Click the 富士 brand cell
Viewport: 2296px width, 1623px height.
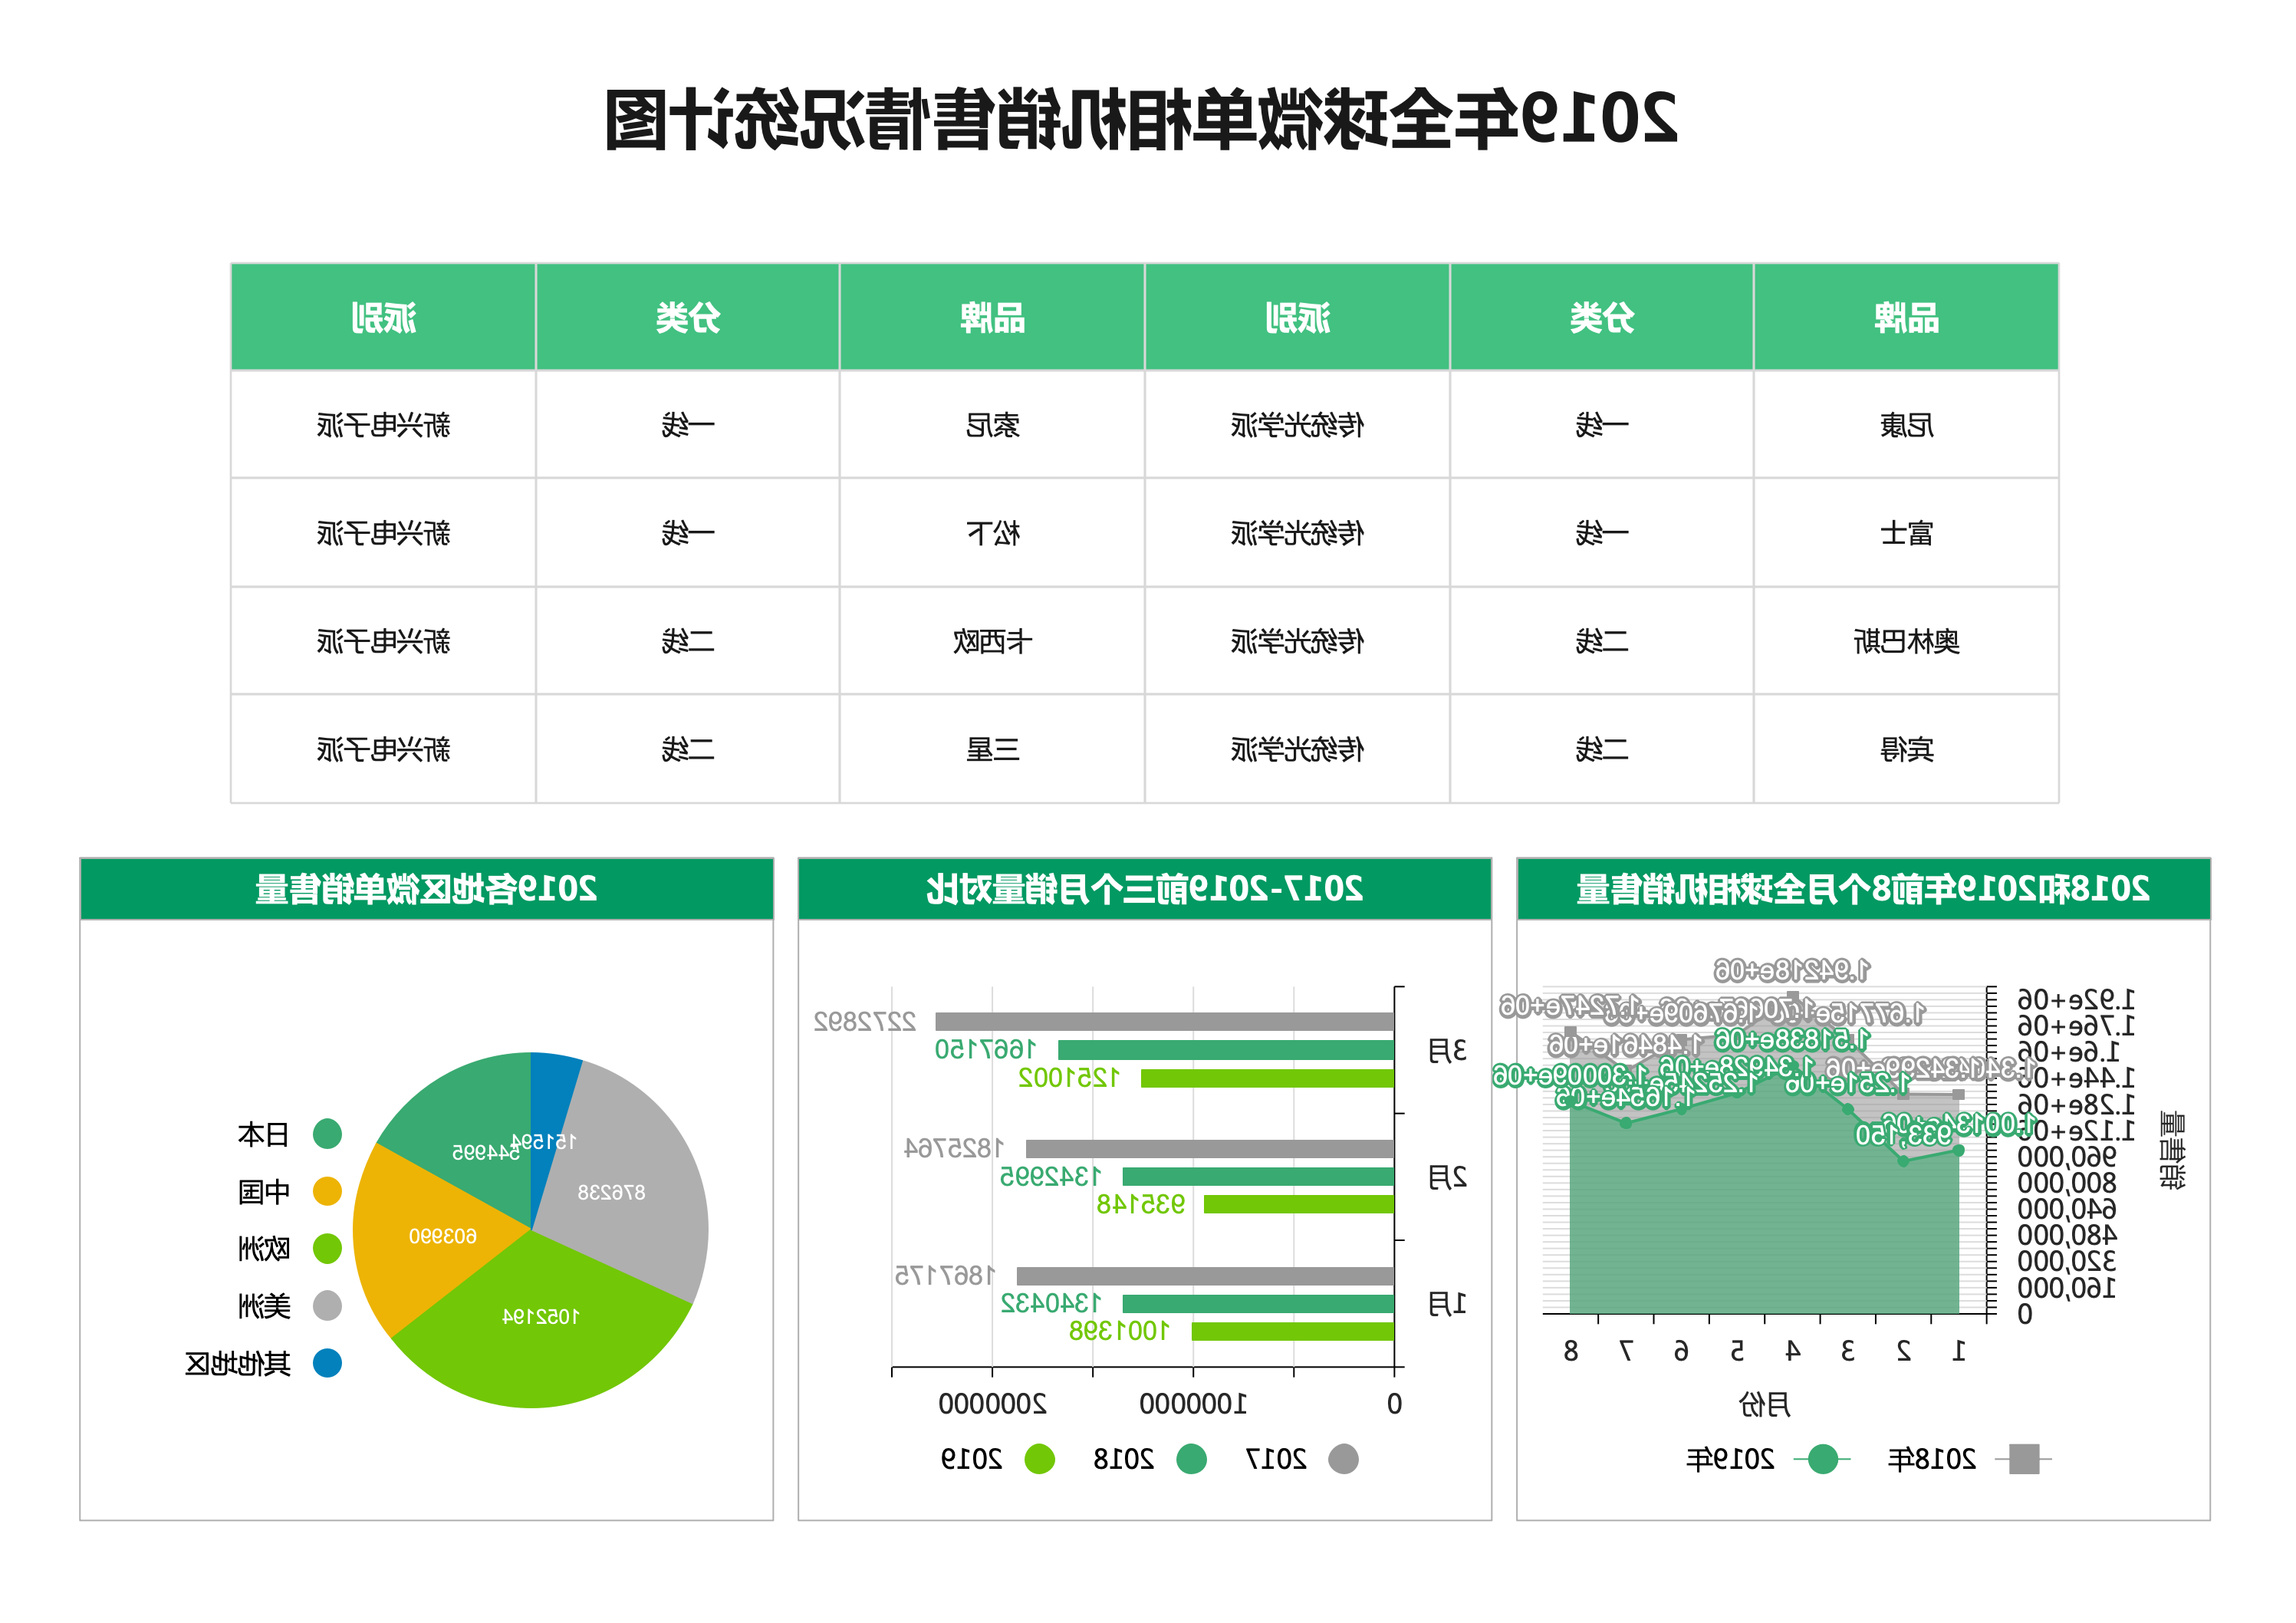pyautogui.click(x=1906, y=533)
